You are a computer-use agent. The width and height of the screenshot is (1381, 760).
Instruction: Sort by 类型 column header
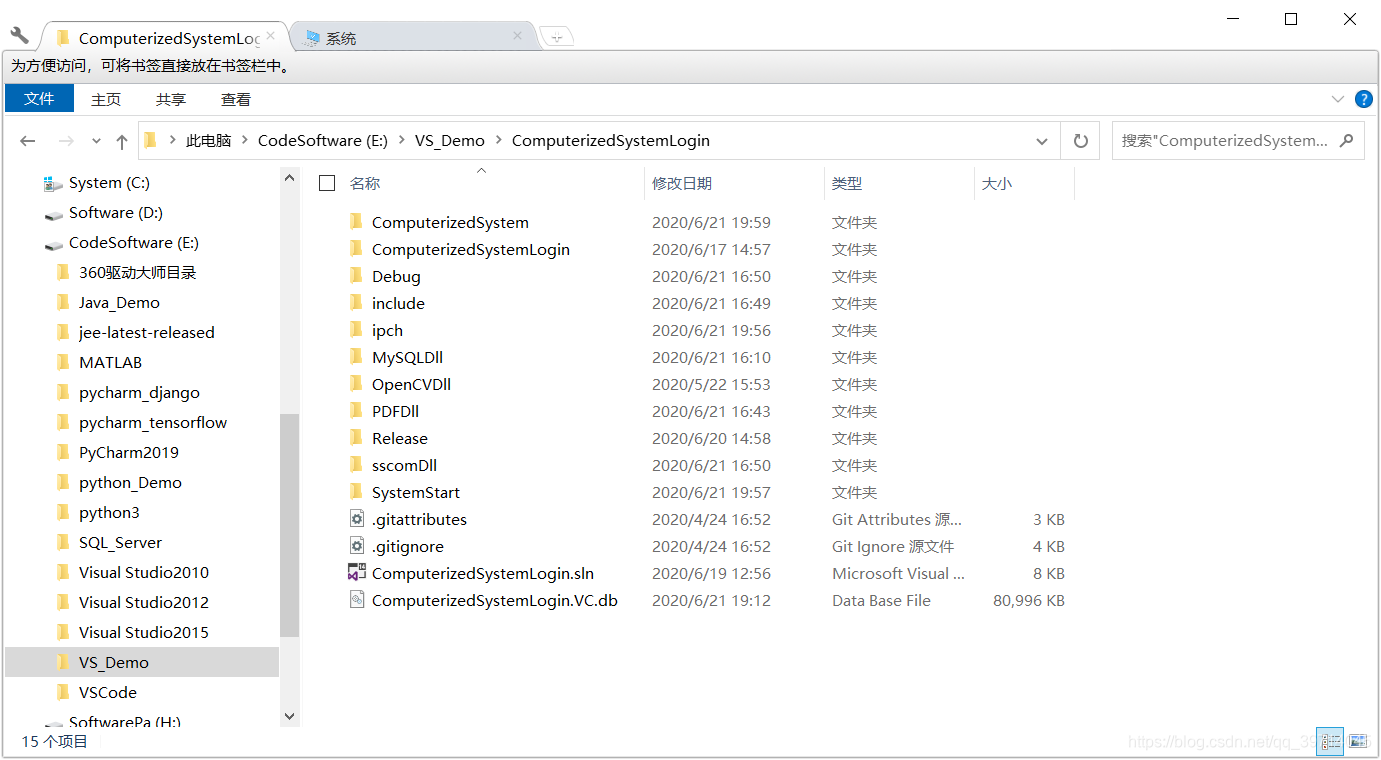click(847, 184)
